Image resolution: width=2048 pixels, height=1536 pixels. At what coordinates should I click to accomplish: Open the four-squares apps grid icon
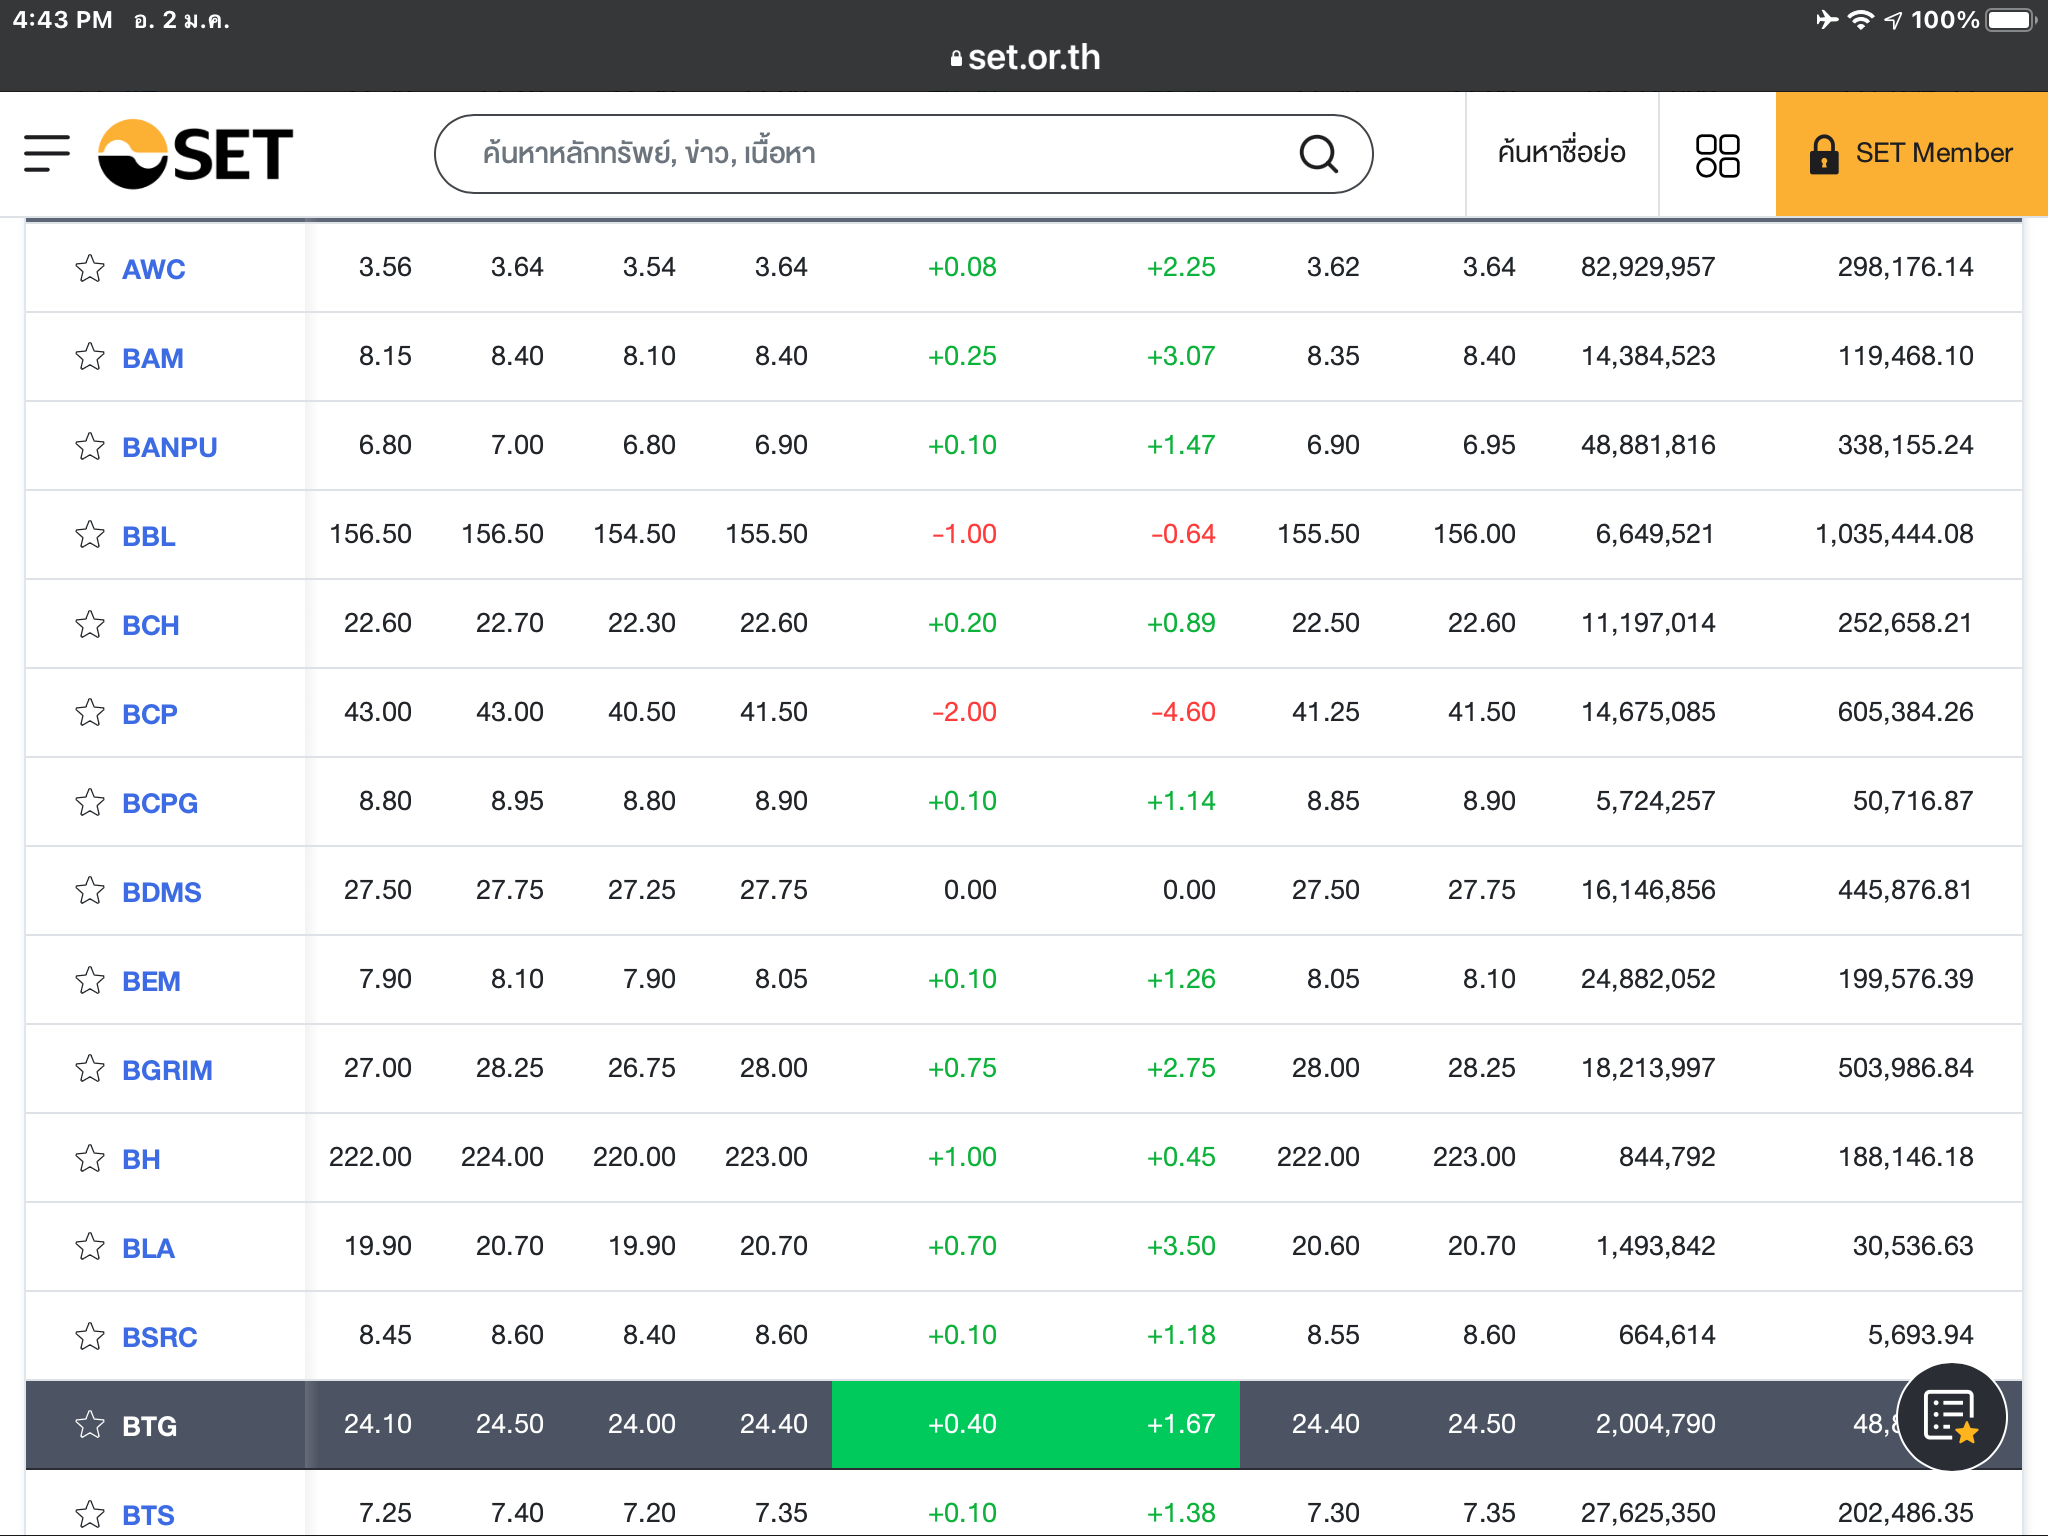[1717, 155]
